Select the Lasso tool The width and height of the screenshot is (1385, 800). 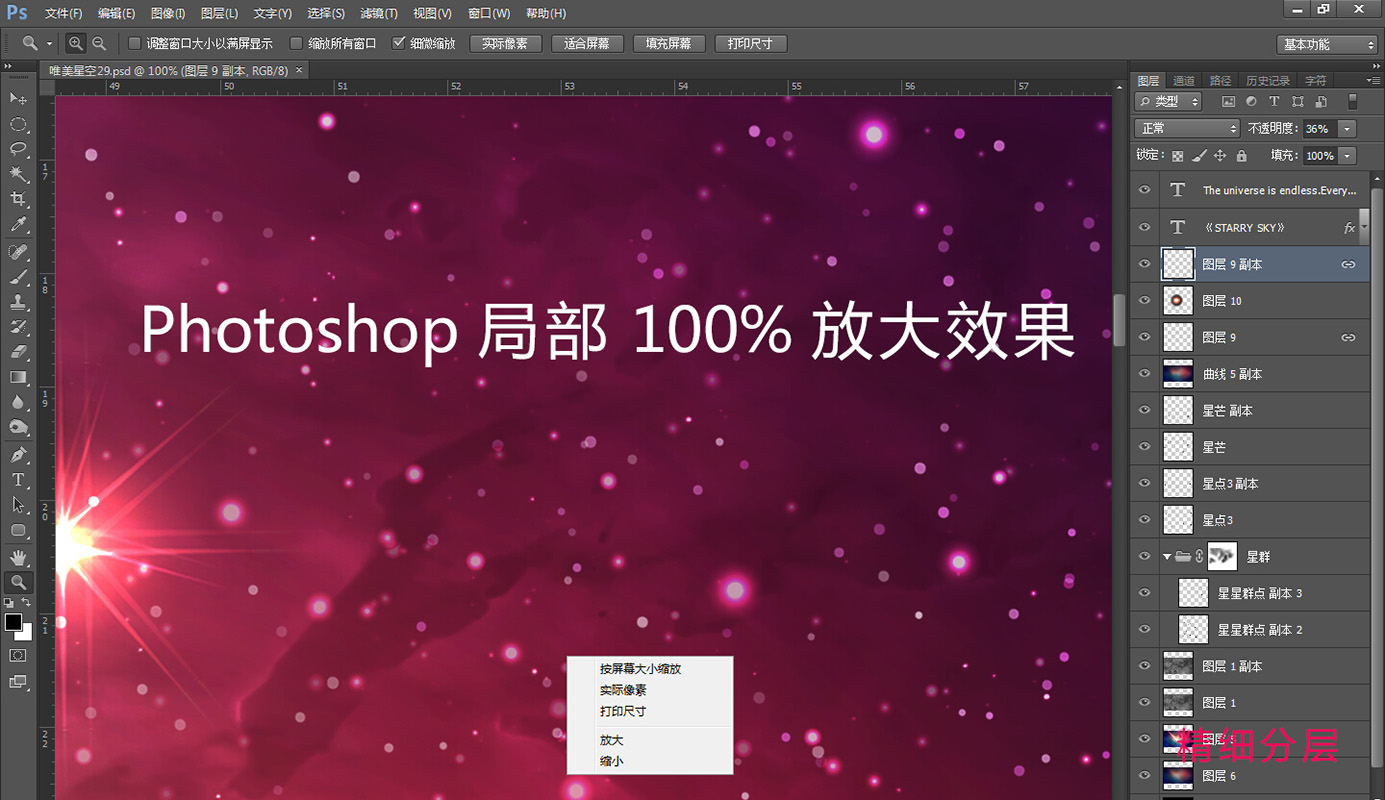click(x=18, y=149)
